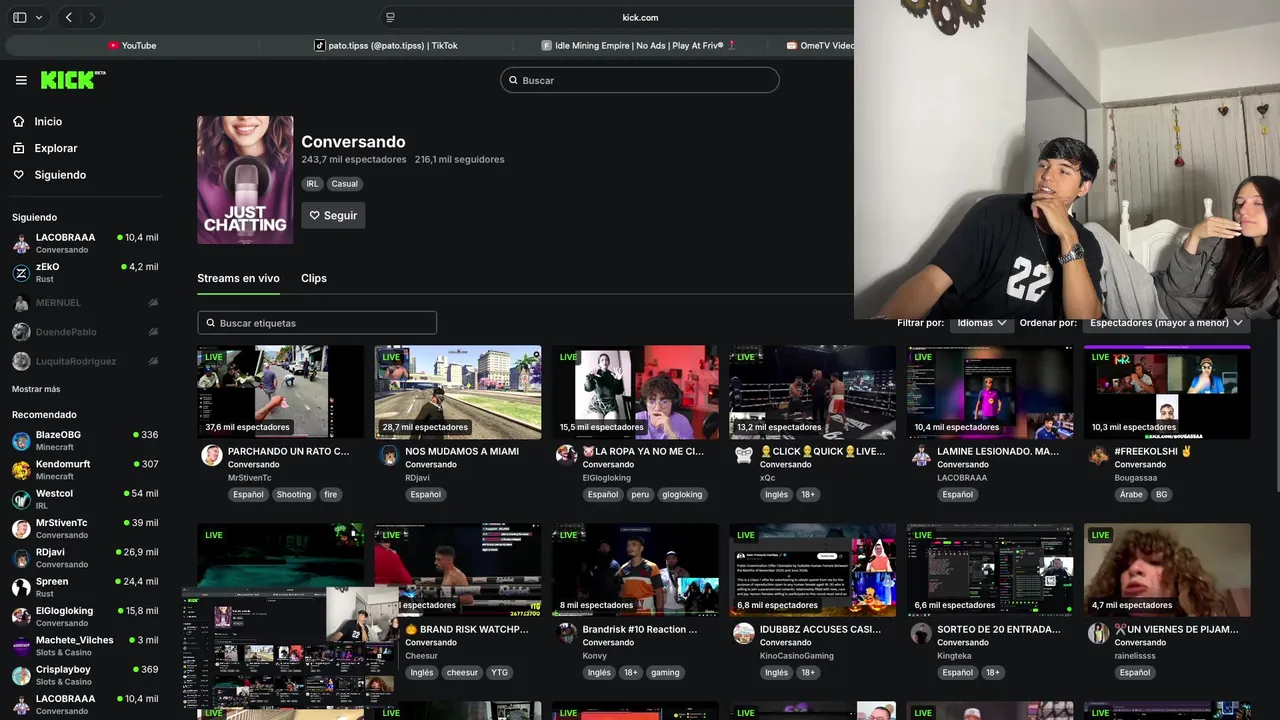The image size is (1280, 720).
Task: Click the Seguir follow button
Action: 333,215
